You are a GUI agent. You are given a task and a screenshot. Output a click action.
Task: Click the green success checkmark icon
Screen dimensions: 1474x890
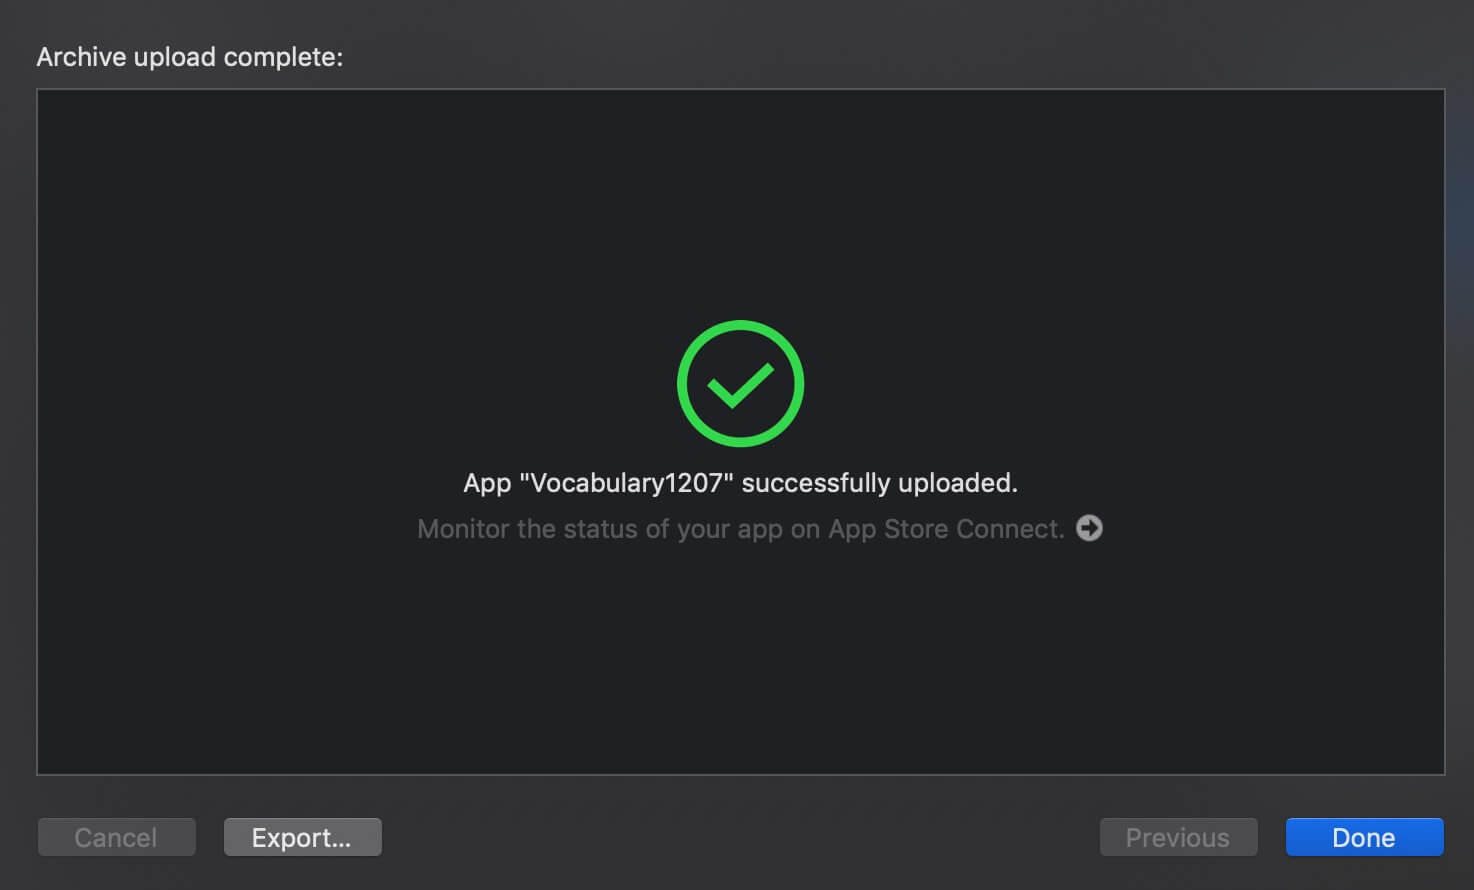click(x=740, y=383)
